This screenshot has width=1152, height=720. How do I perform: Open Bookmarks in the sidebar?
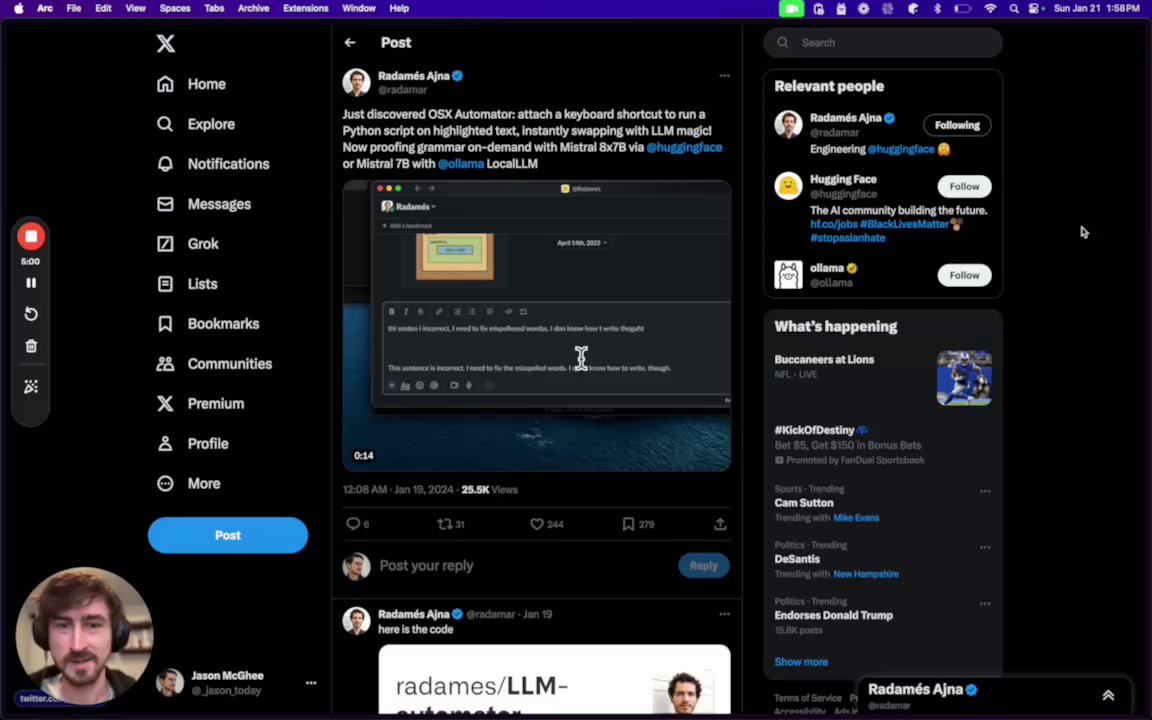(x=208, y=324)
